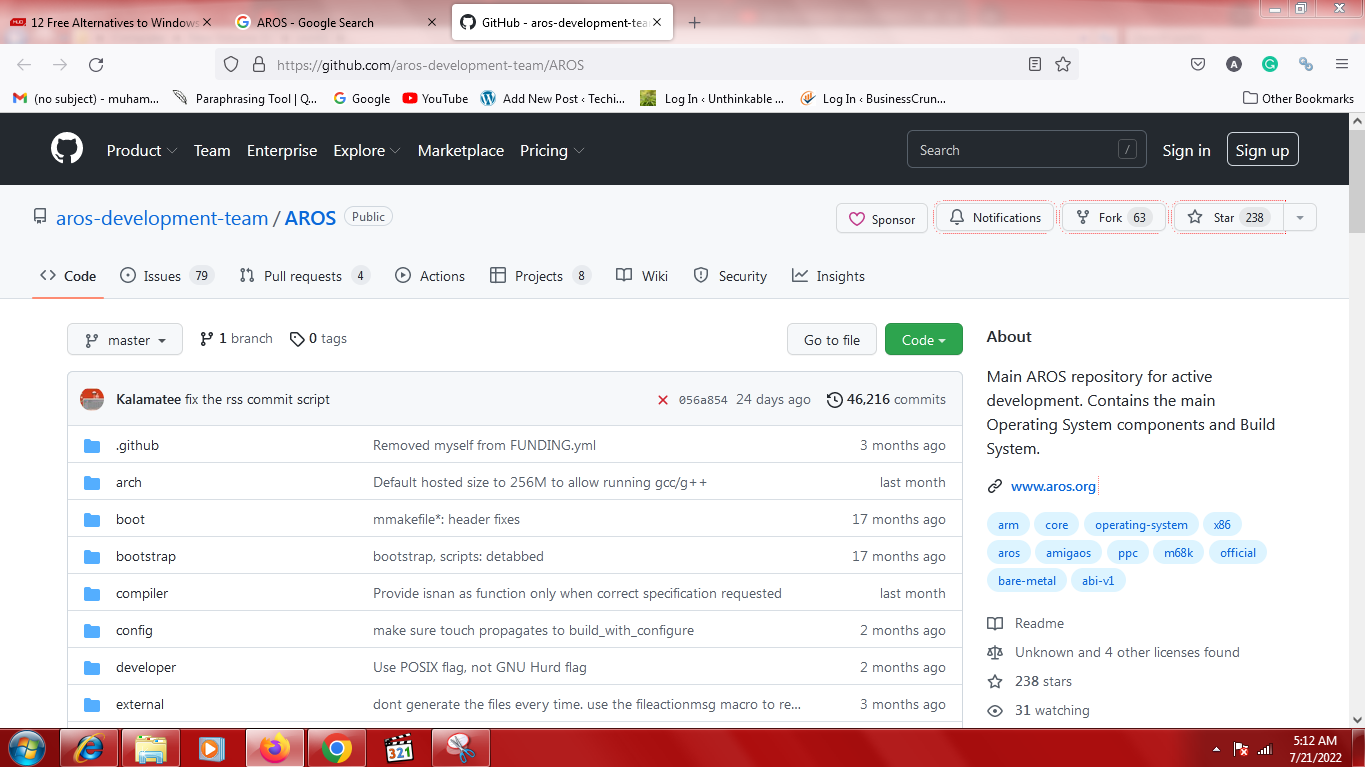The height and width of the screenshot is (767, 1365).
Task: Open Windows Explorer from the taskbar
Action: [x=151, y=748]
